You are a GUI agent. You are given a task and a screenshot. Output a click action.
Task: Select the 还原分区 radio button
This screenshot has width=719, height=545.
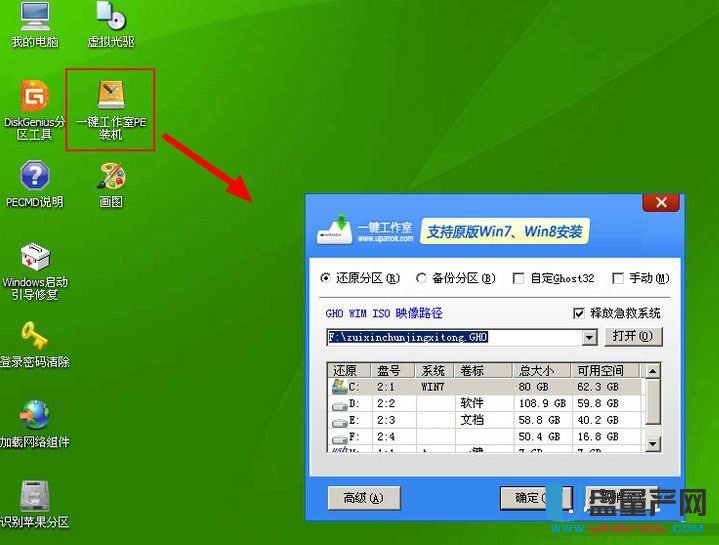point(325,279)
